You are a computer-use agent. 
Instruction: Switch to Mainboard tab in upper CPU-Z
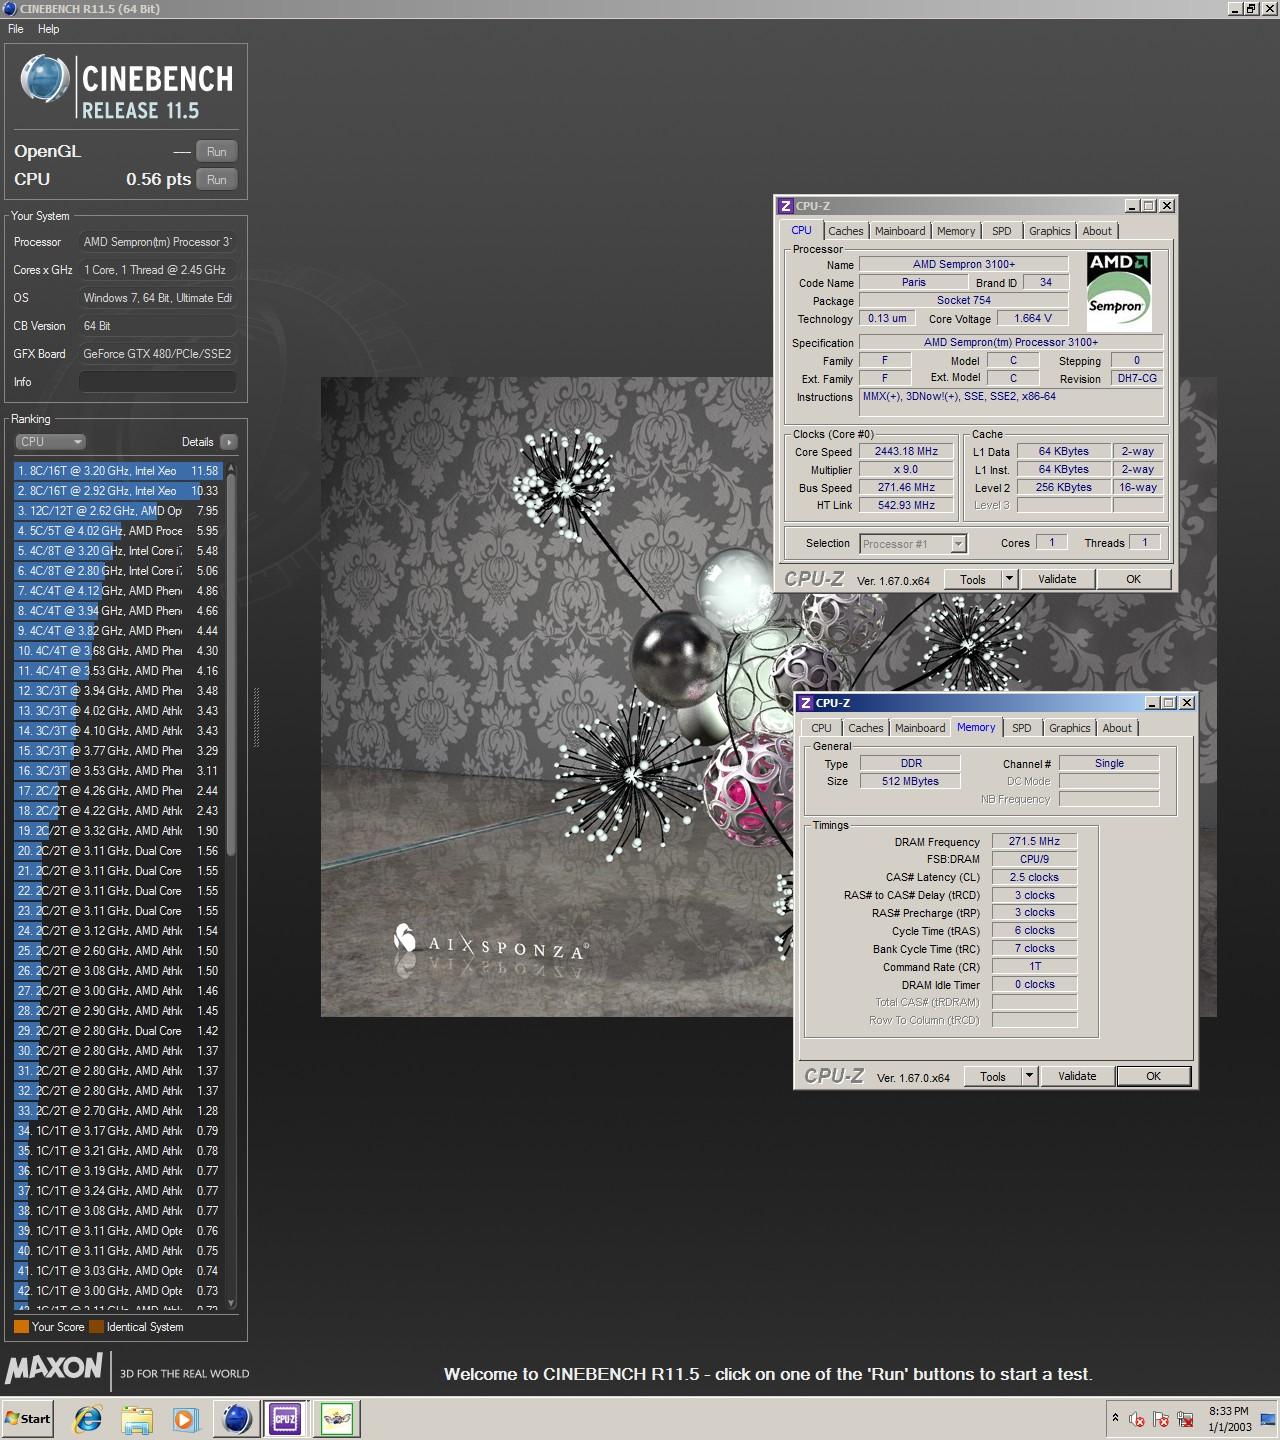tap(900, 231)
